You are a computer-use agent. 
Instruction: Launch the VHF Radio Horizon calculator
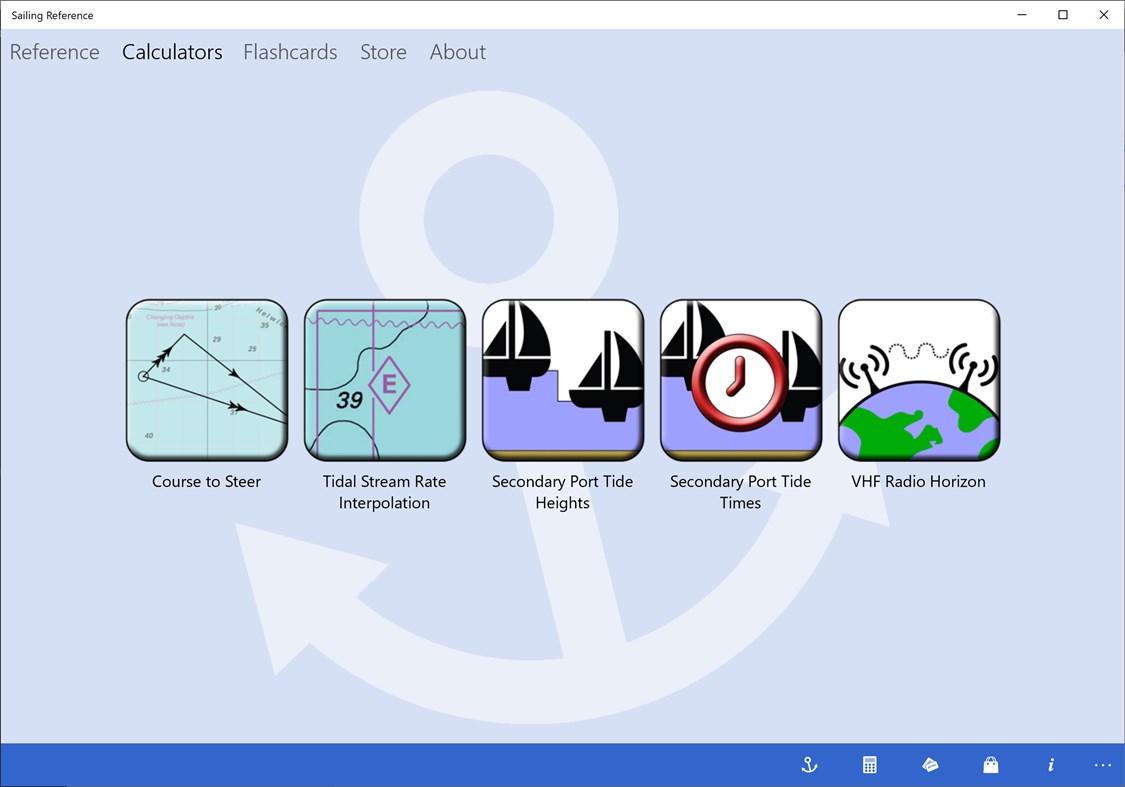click(x=918, y=380)
